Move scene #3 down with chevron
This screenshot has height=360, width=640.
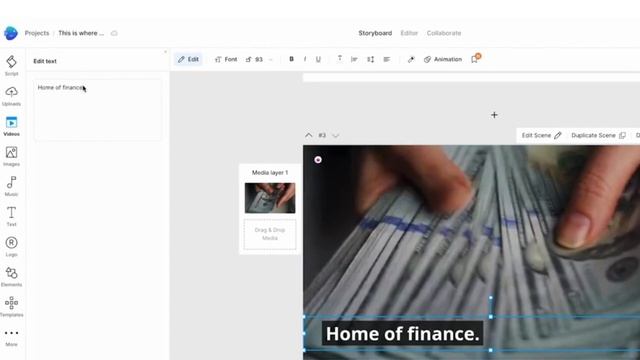tap(336, 136)
